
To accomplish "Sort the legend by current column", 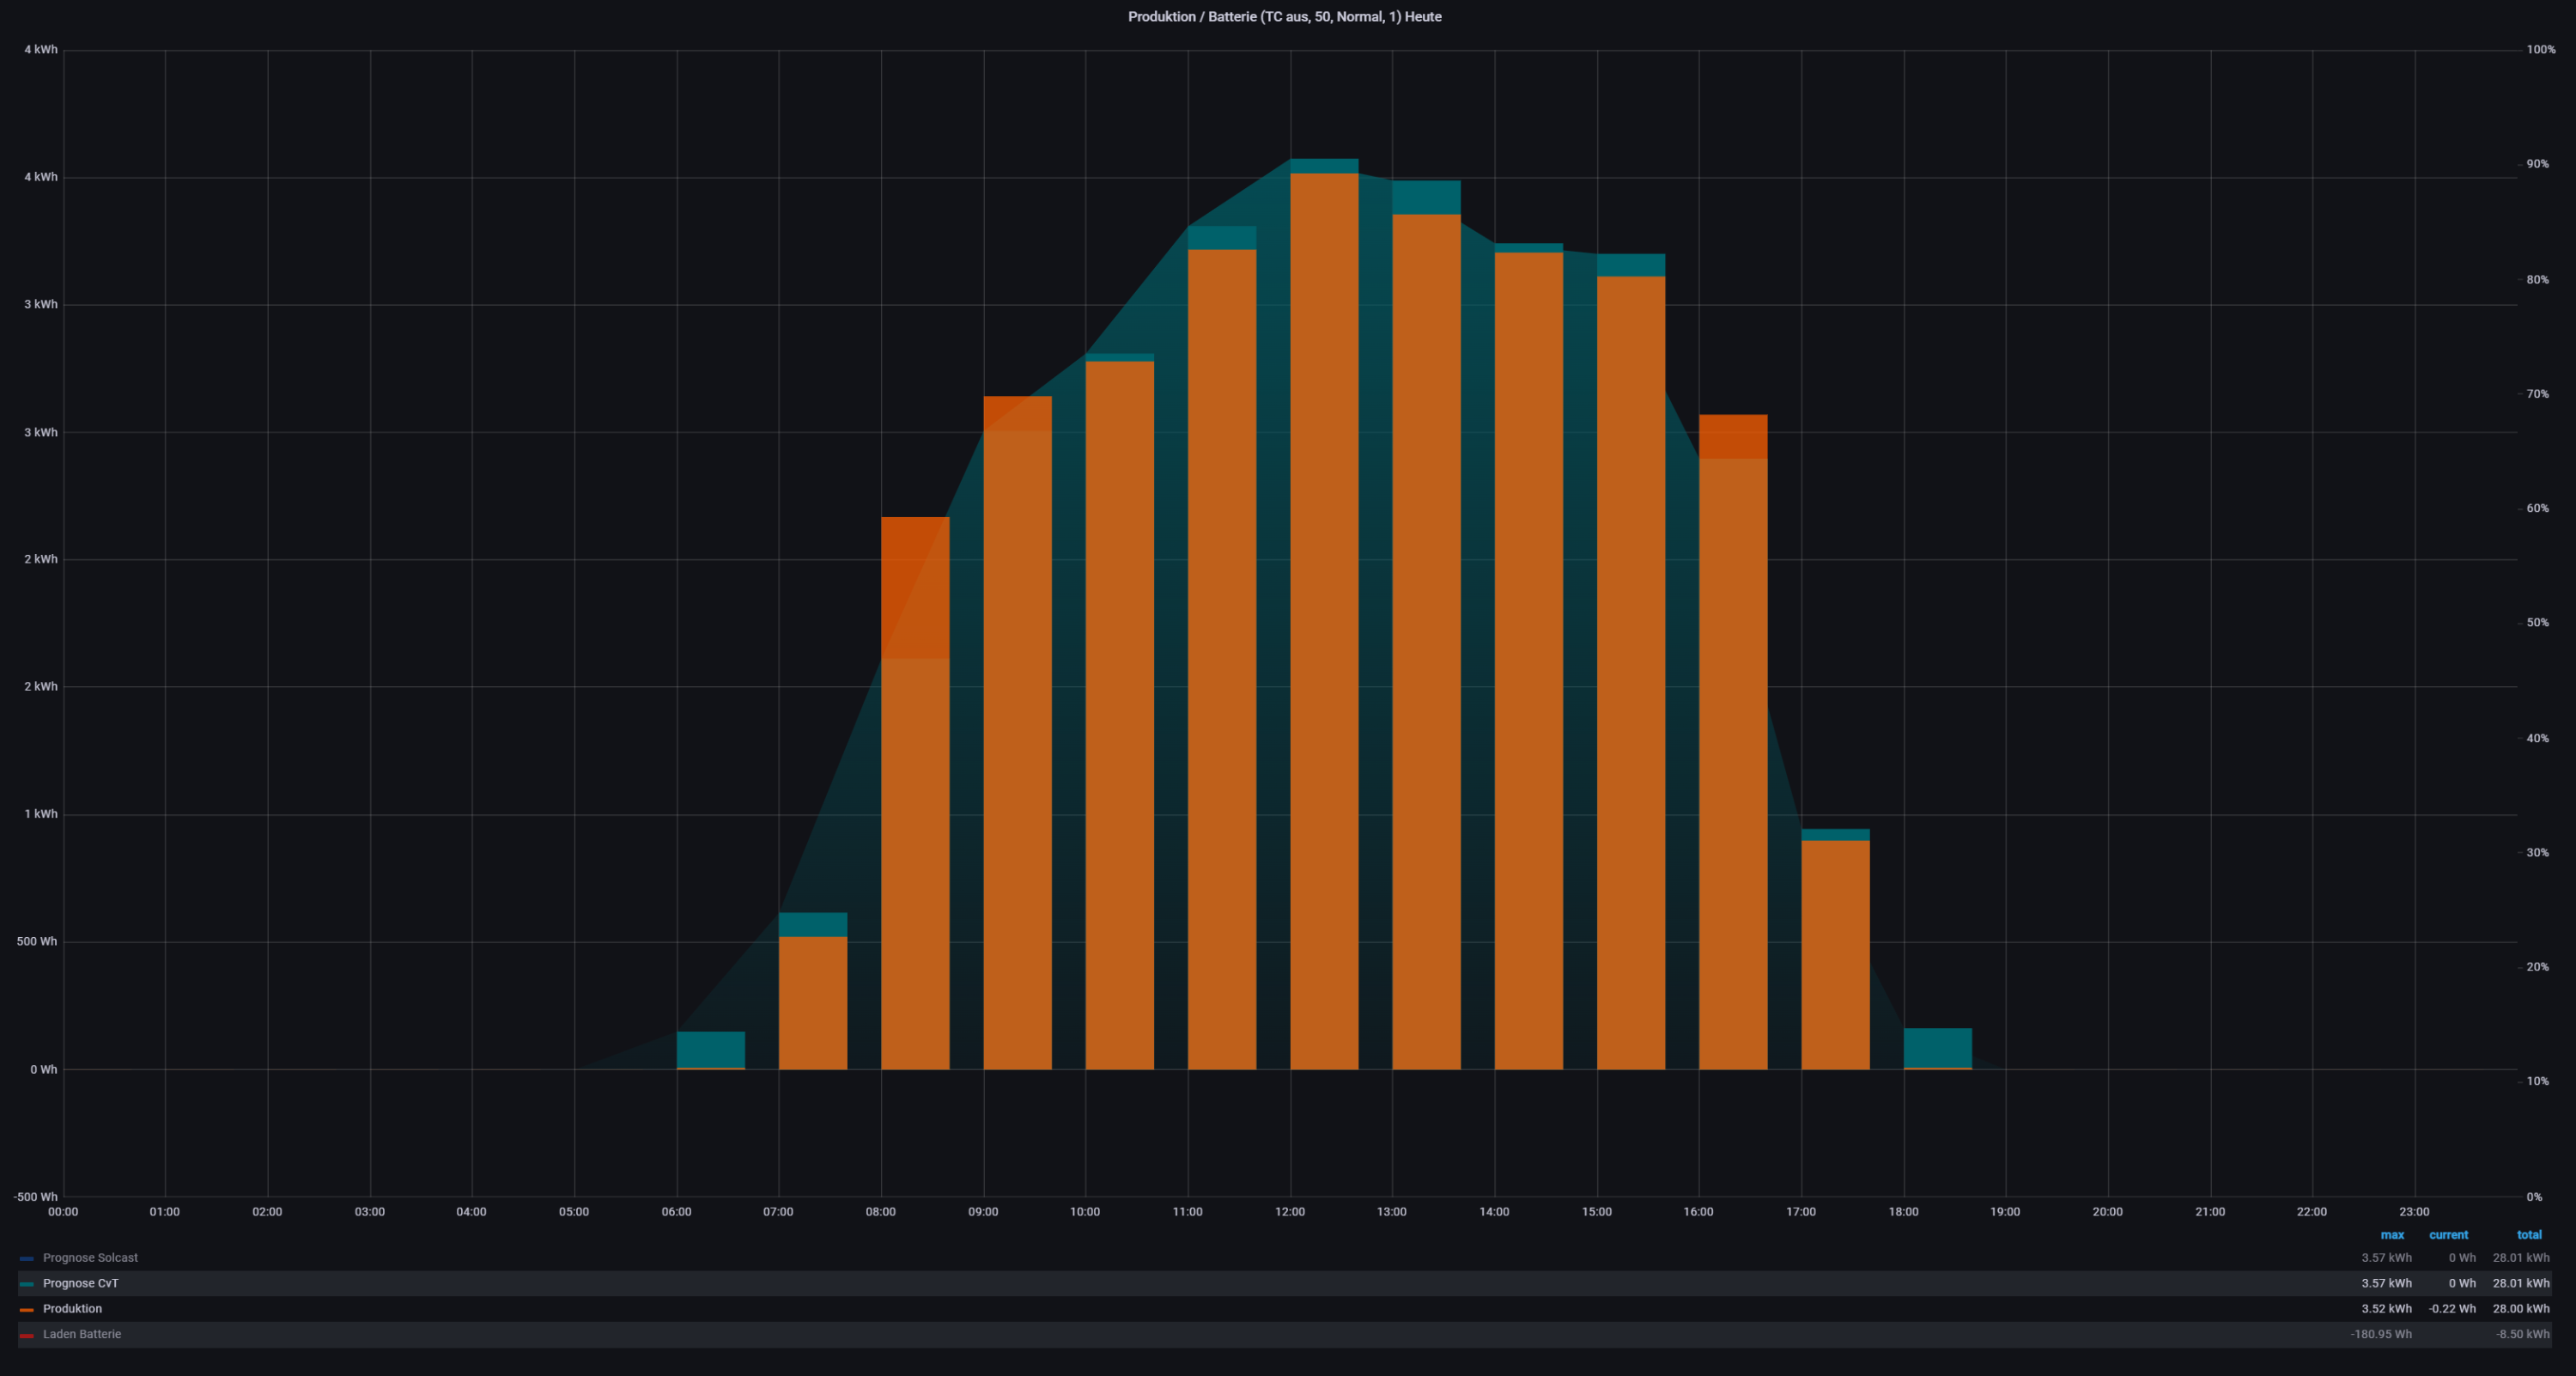I will (x=2448, y=1235).
